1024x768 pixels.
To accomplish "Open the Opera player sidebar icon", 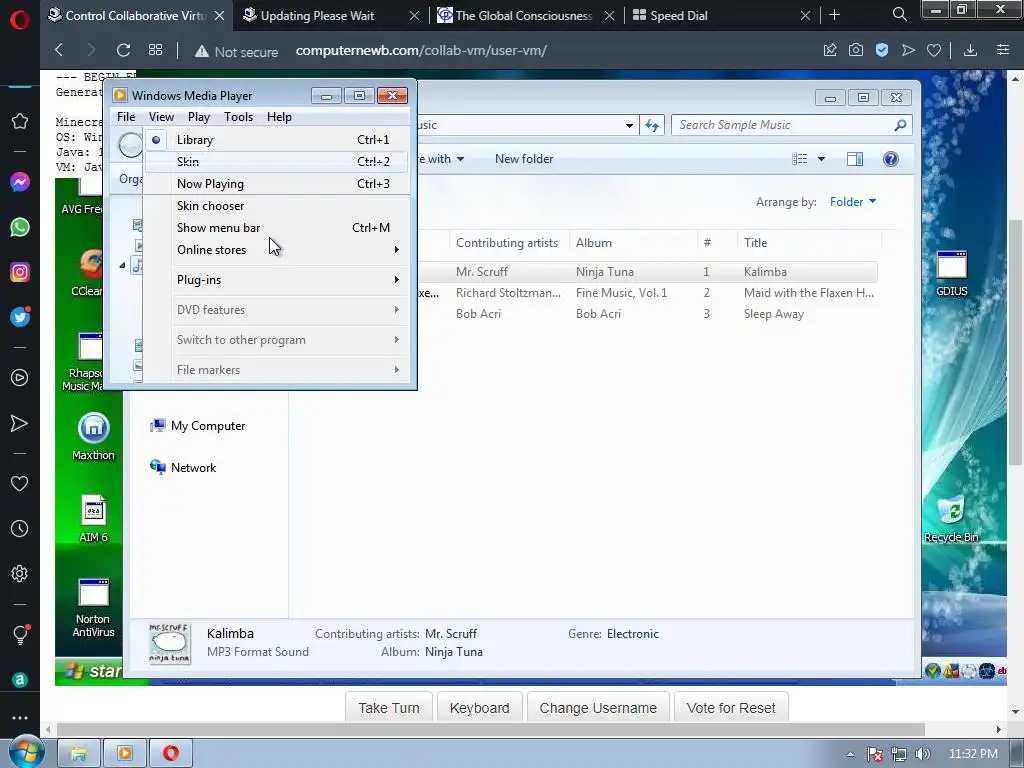I will pos(20,377).
